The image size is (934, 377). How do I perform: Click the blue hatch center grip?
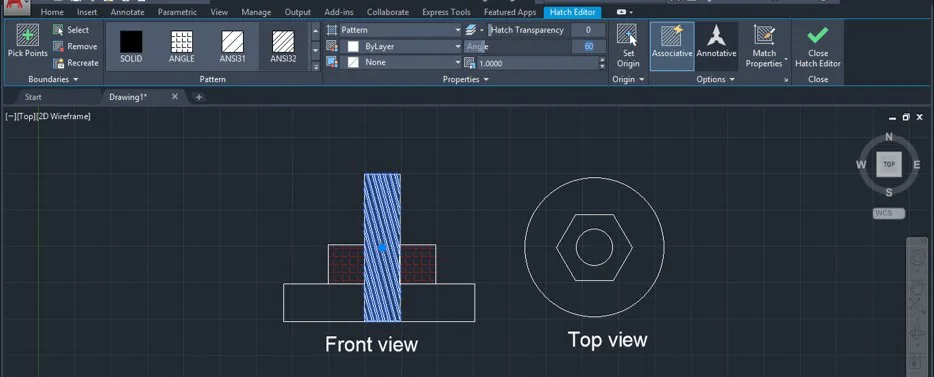point(382,247)
